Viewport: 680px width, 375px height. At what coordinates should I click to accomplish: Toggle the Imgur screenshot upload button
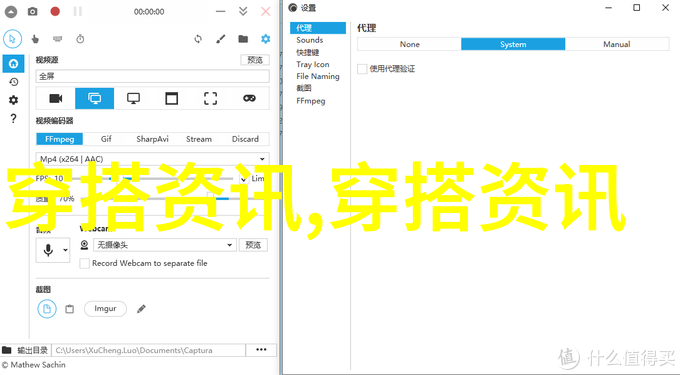pos(105,309)
